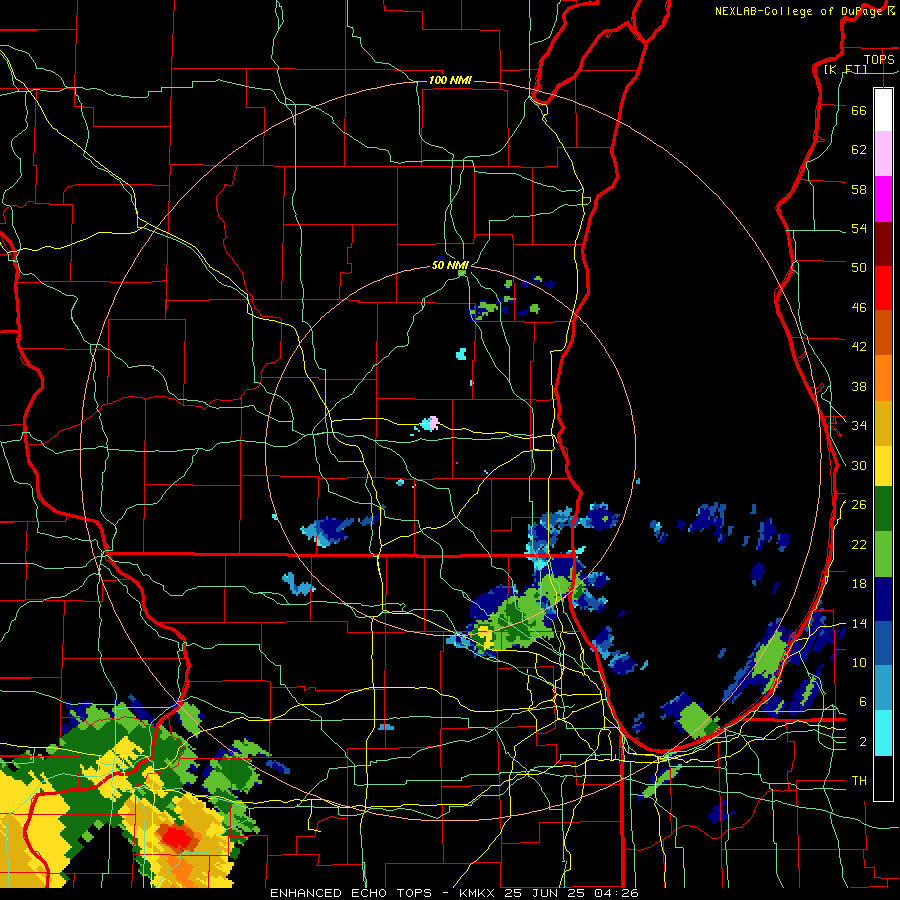Click the dark orange legend segment near 42
The image size is (900, 900).
[883, 332]
